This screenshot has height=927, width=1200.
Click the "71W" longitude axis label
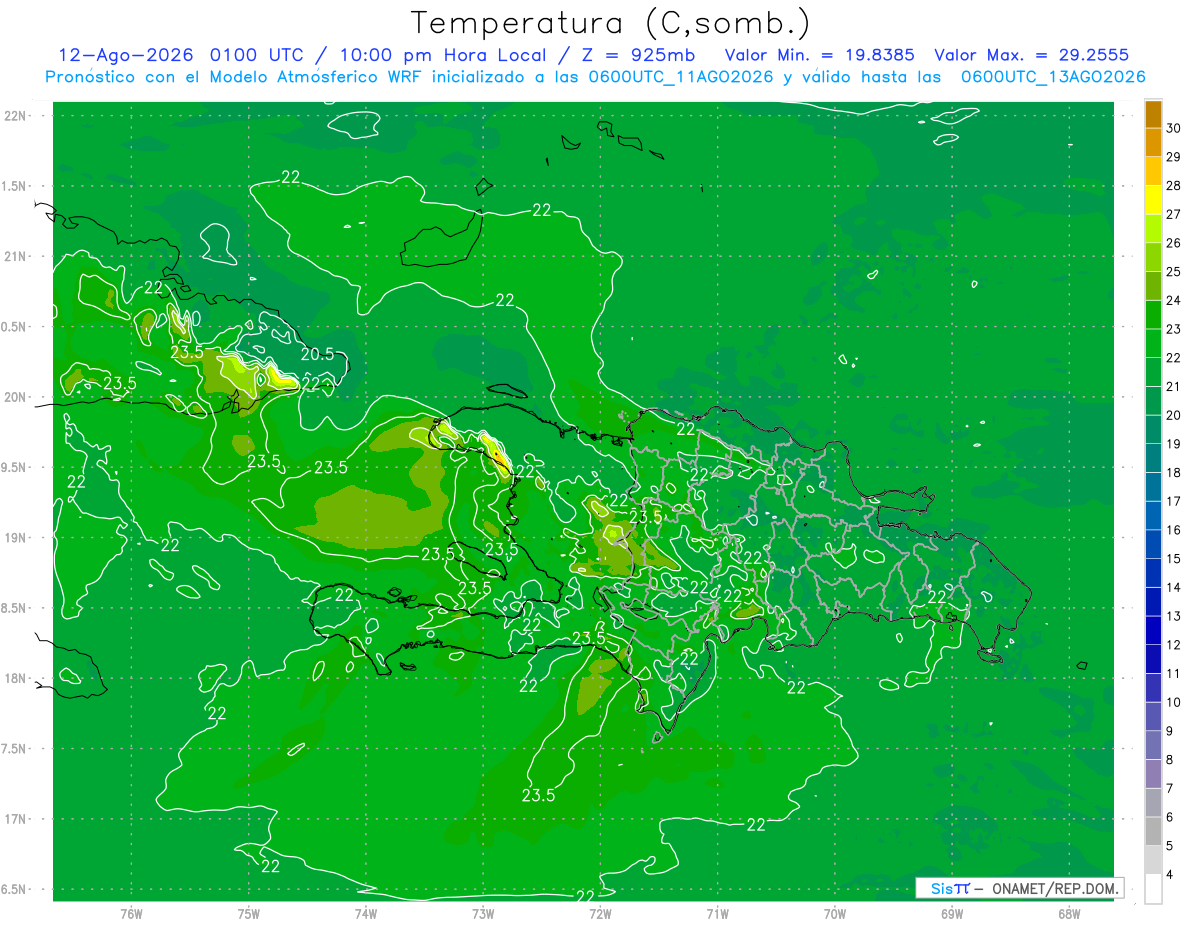[x=717, y=913]
